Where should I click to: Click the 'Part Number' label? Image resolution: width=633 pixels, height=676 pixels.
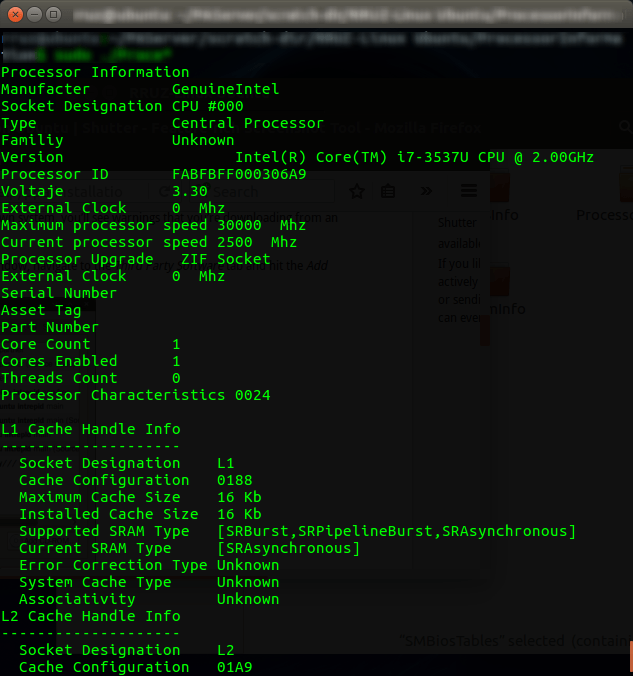tap(50, 327)
